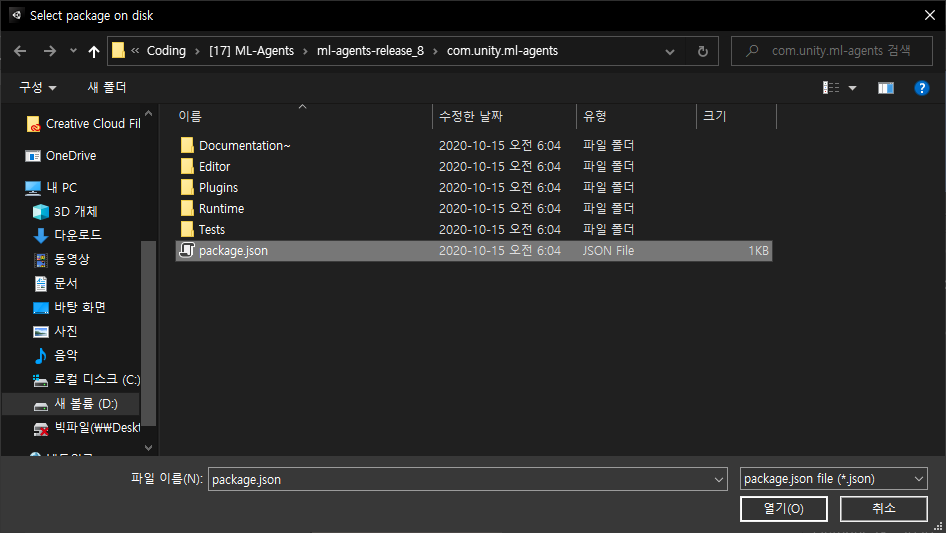Close the Select package on disk dialog
The image size is (946, 533).
[x=930, y=15]
